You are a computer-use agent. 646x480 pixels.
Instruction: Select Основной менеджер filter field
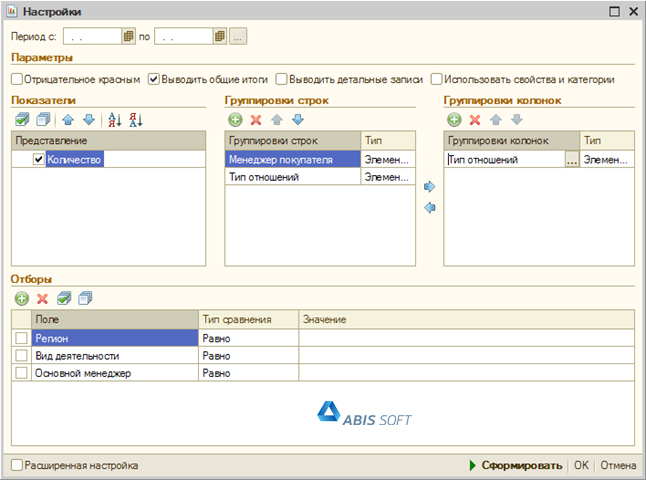115,373
